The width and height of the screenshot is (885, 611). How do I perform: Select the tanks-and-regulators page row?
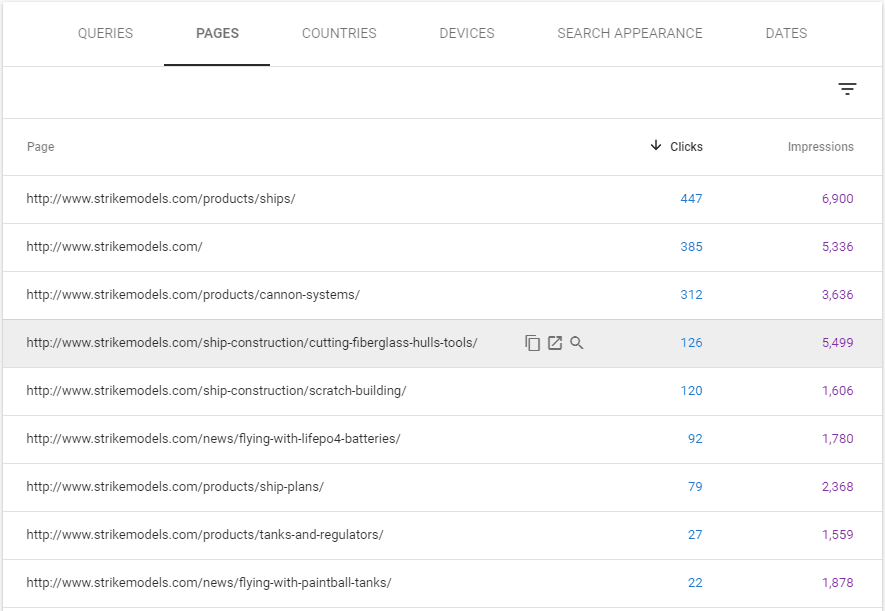(442, 534)
